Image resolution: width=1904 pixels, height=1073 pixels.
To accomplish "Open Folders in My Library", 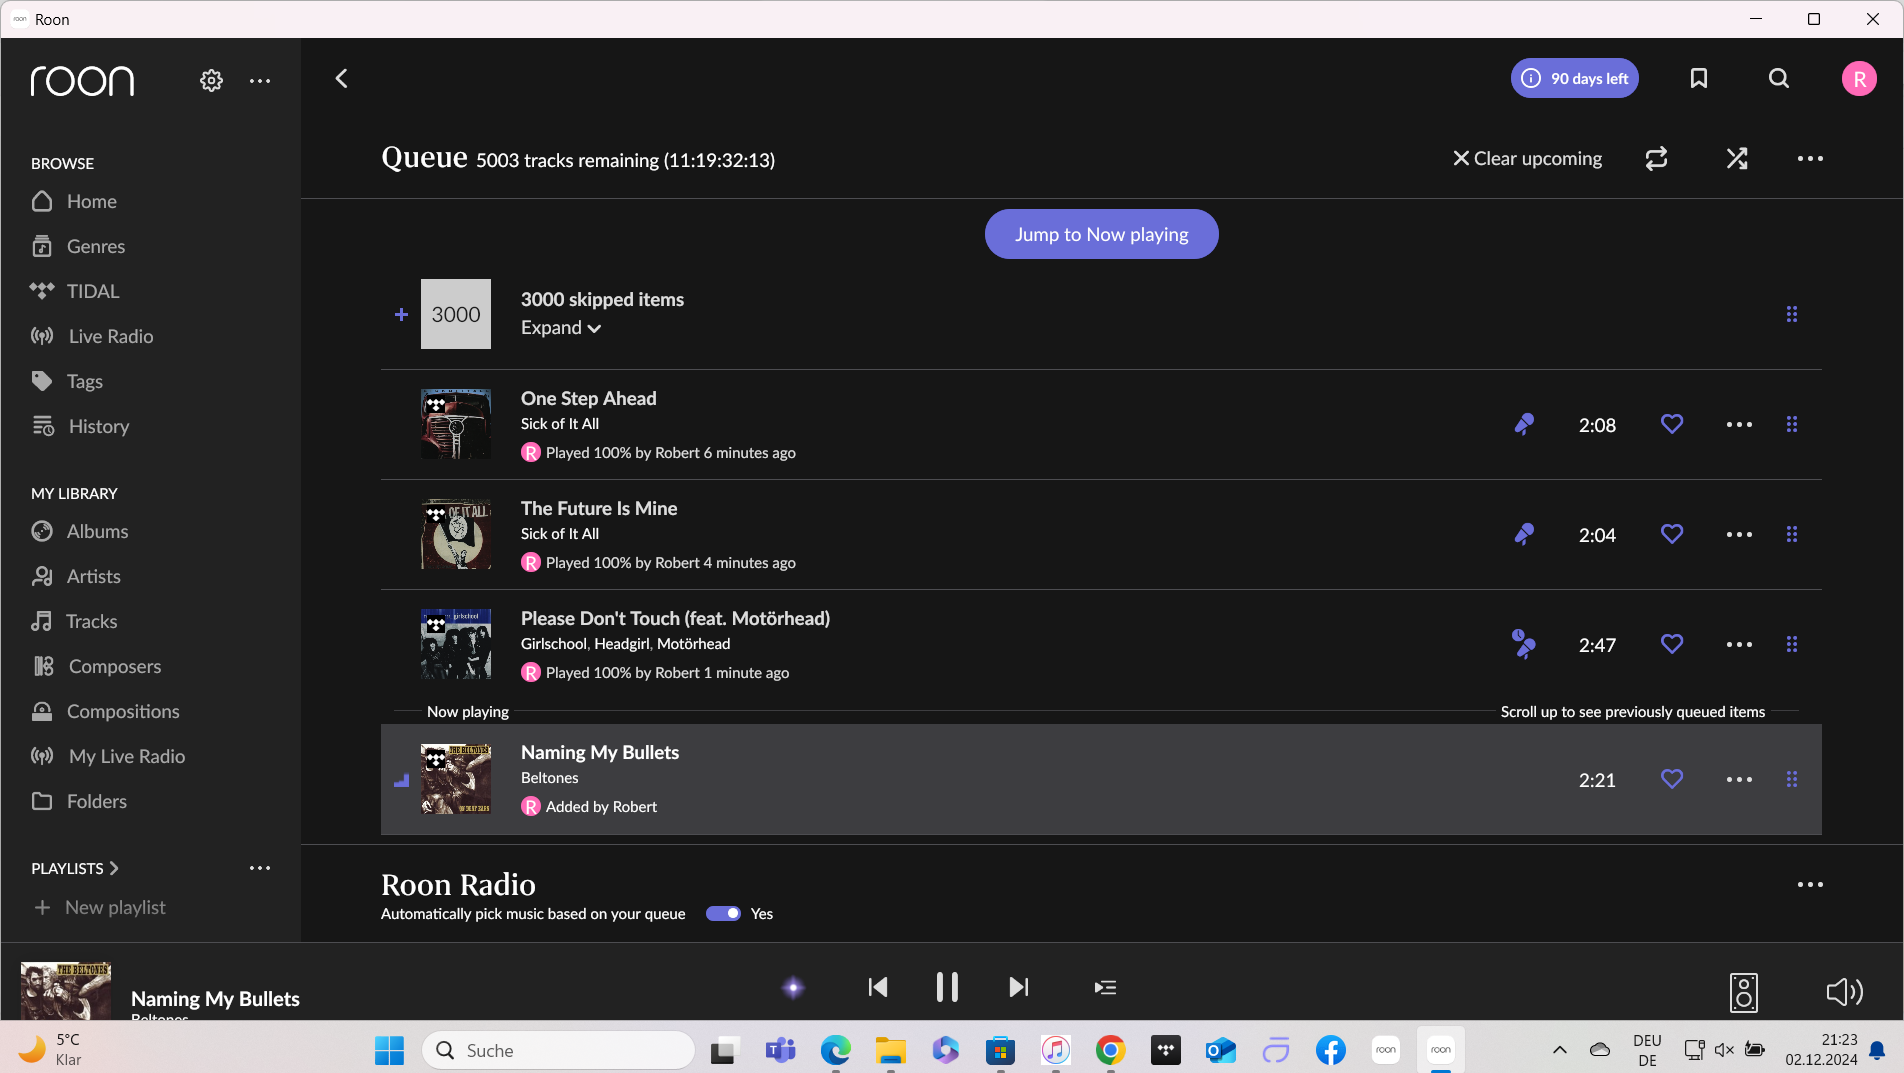I will pyautogui.click(x=79, y=801).
